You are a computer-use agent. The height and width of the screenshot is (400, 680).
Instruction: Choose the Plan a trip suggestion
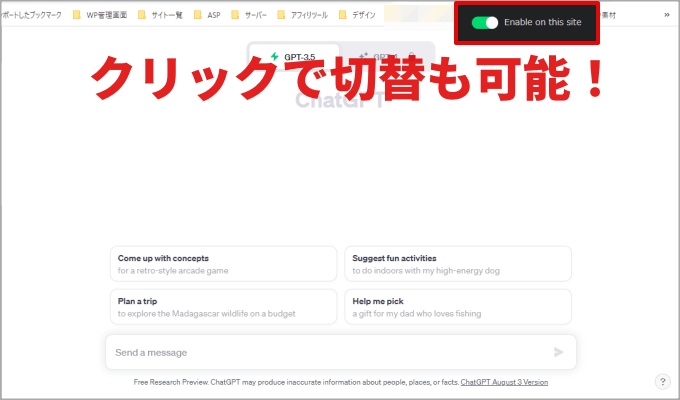point(223,307)
